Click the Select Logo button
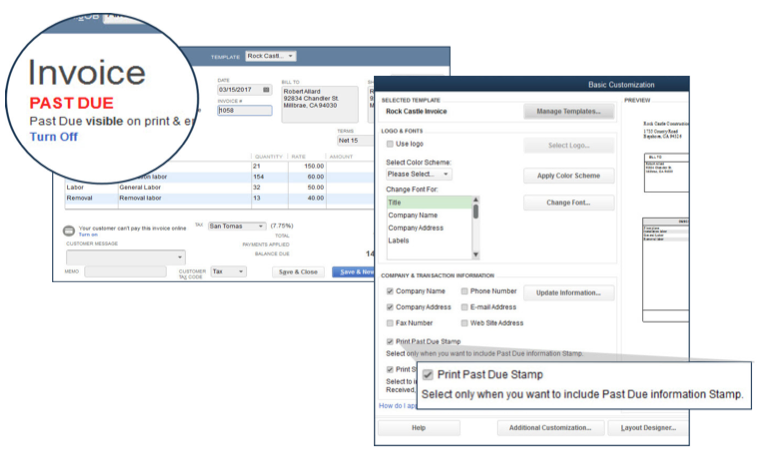This screenshot has width=768, height=453. [x=568, y=145]
